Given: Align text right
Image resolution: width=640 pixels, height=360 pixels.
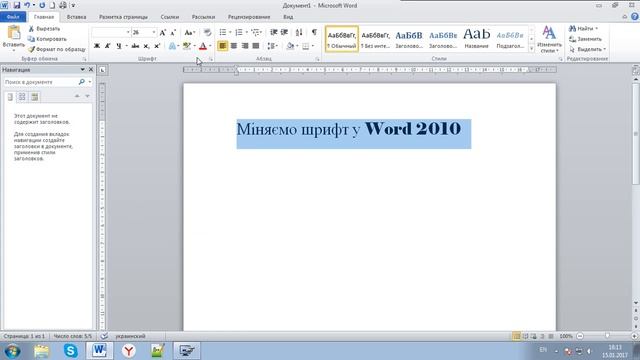Looking at the screenshot, I should tap(244, 46).
